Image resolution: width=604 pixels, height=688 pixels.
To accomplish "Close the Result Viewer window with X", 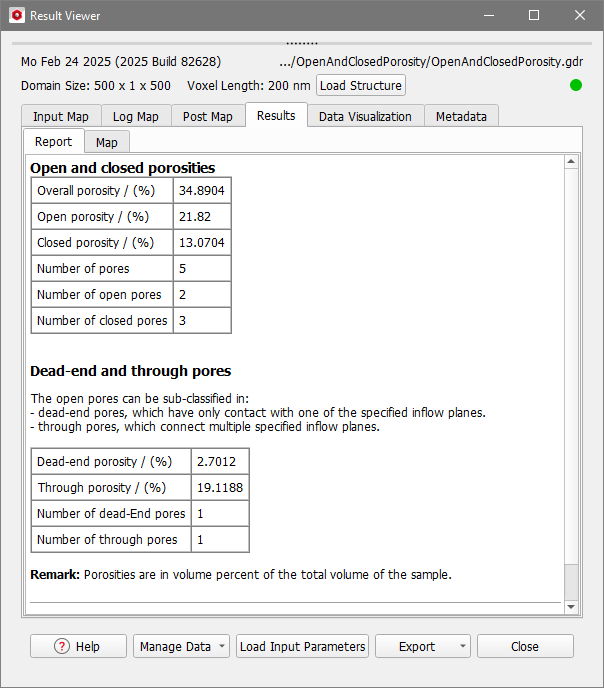I will click(x=579, y=15).
